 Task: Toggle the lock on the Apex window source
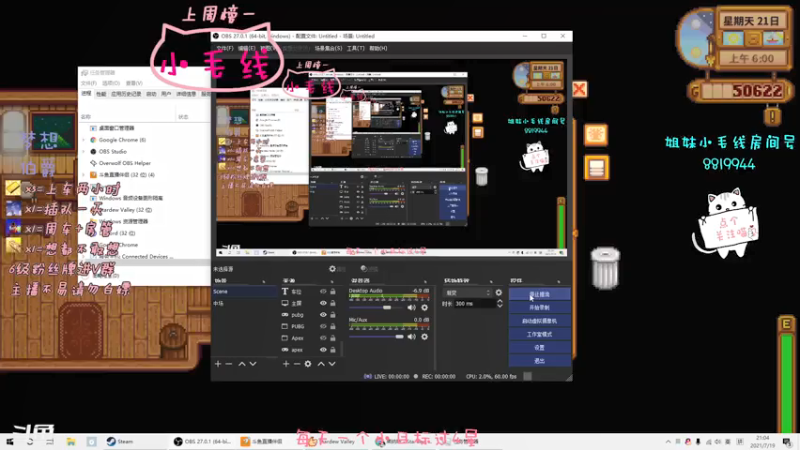[333, 338]
